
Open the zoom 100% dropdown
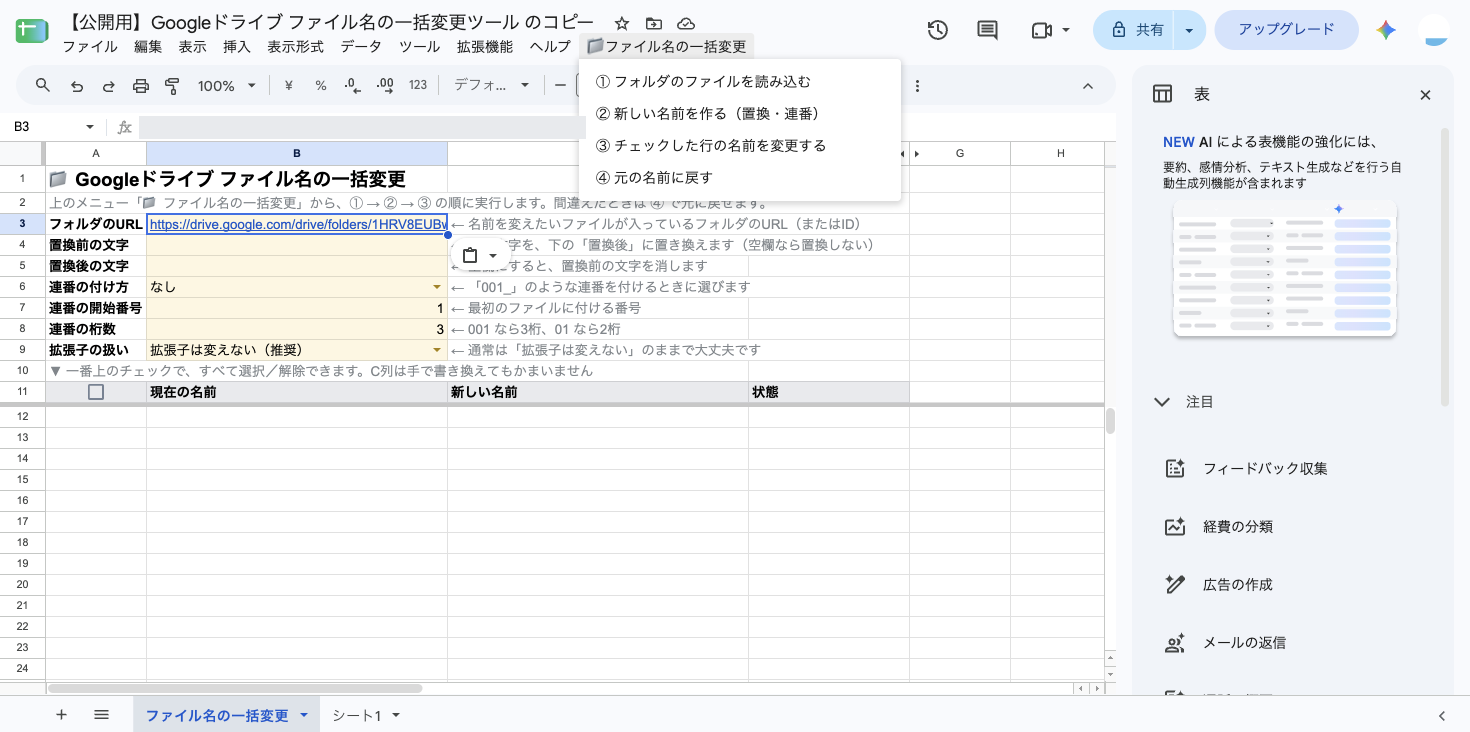tap(227, 85)
